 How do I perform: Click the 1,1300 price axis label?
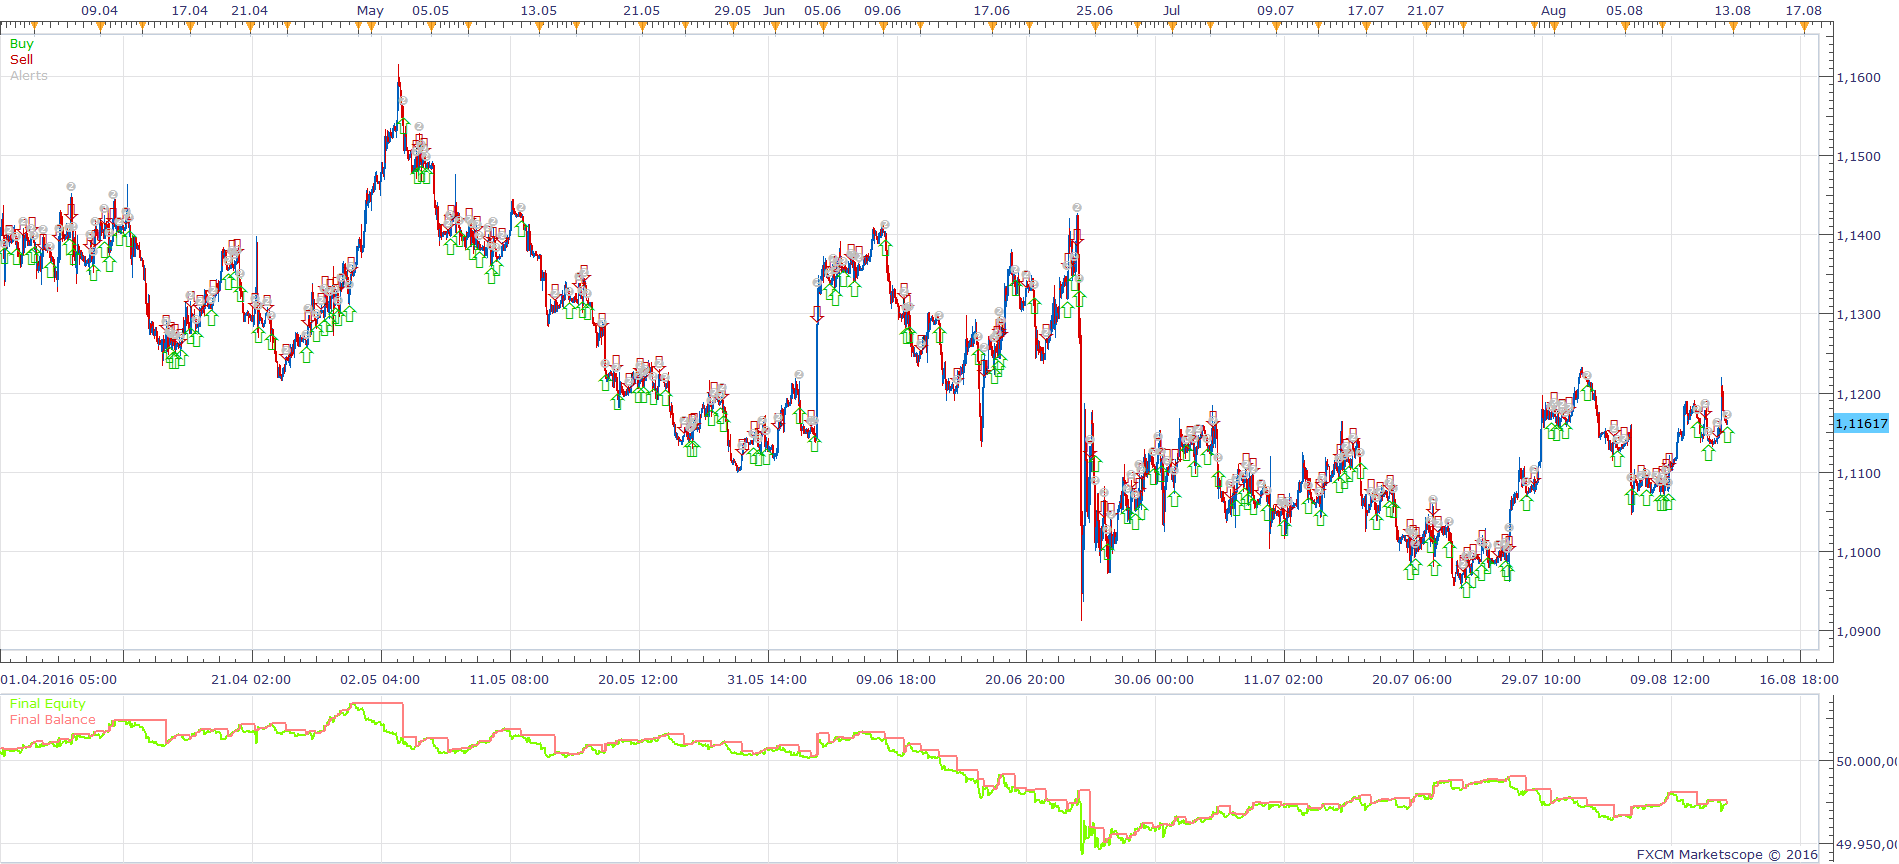(x=1859, y=315)
